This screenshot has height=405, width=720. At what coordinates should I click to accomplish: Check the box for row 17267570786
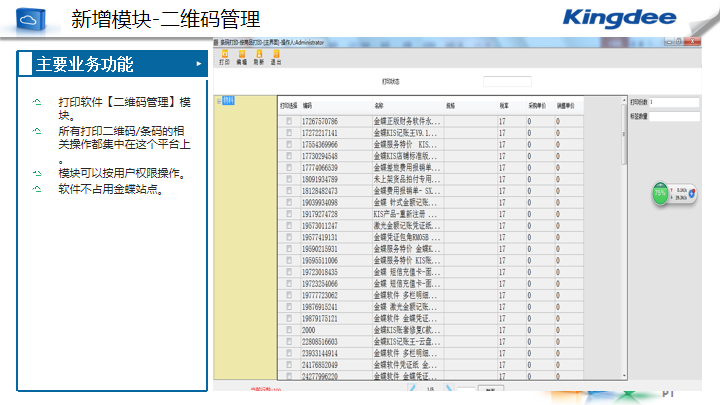pos(289,121)
